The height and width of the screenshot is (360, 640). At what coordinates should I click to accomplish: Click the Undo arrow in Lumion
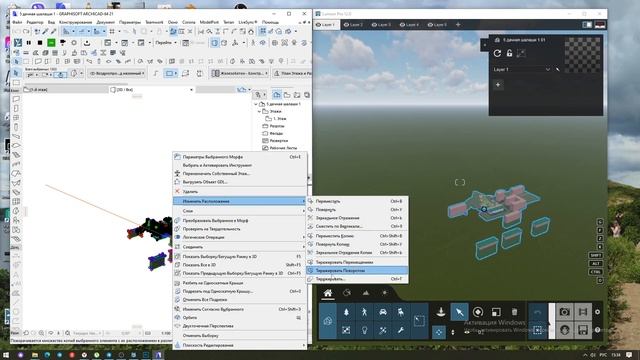538,312
